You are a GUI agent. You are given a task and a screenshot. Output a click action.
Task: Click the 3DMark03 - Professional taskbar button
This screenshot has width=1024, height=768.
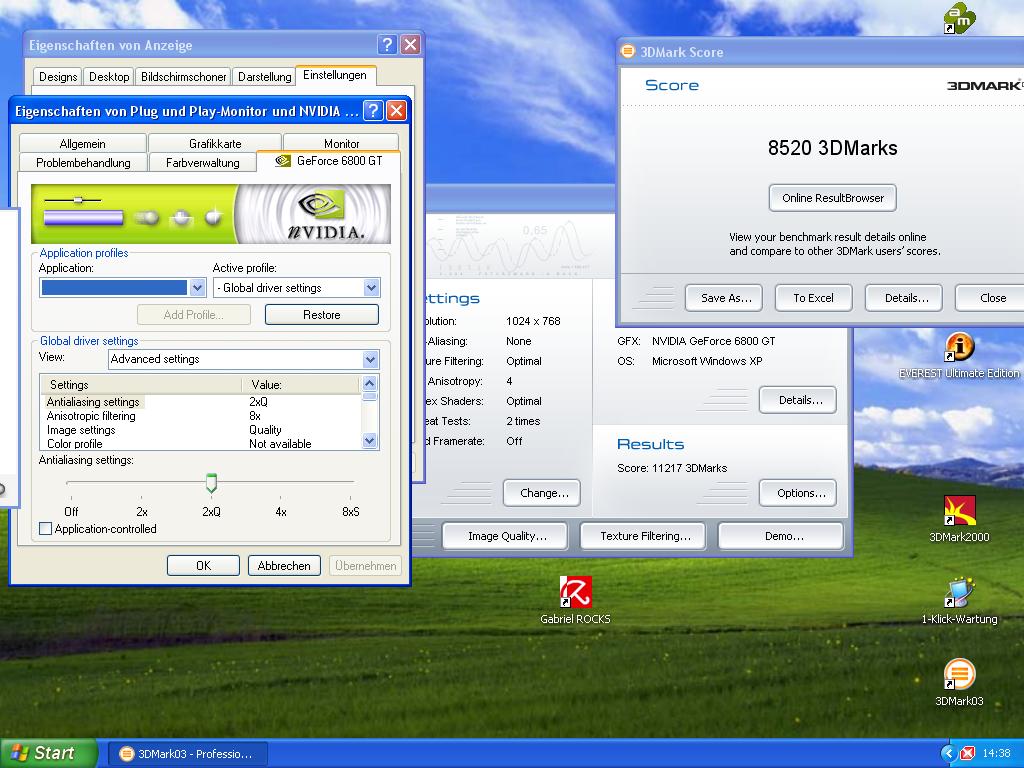pyautogui.click(x=187, y=754)
